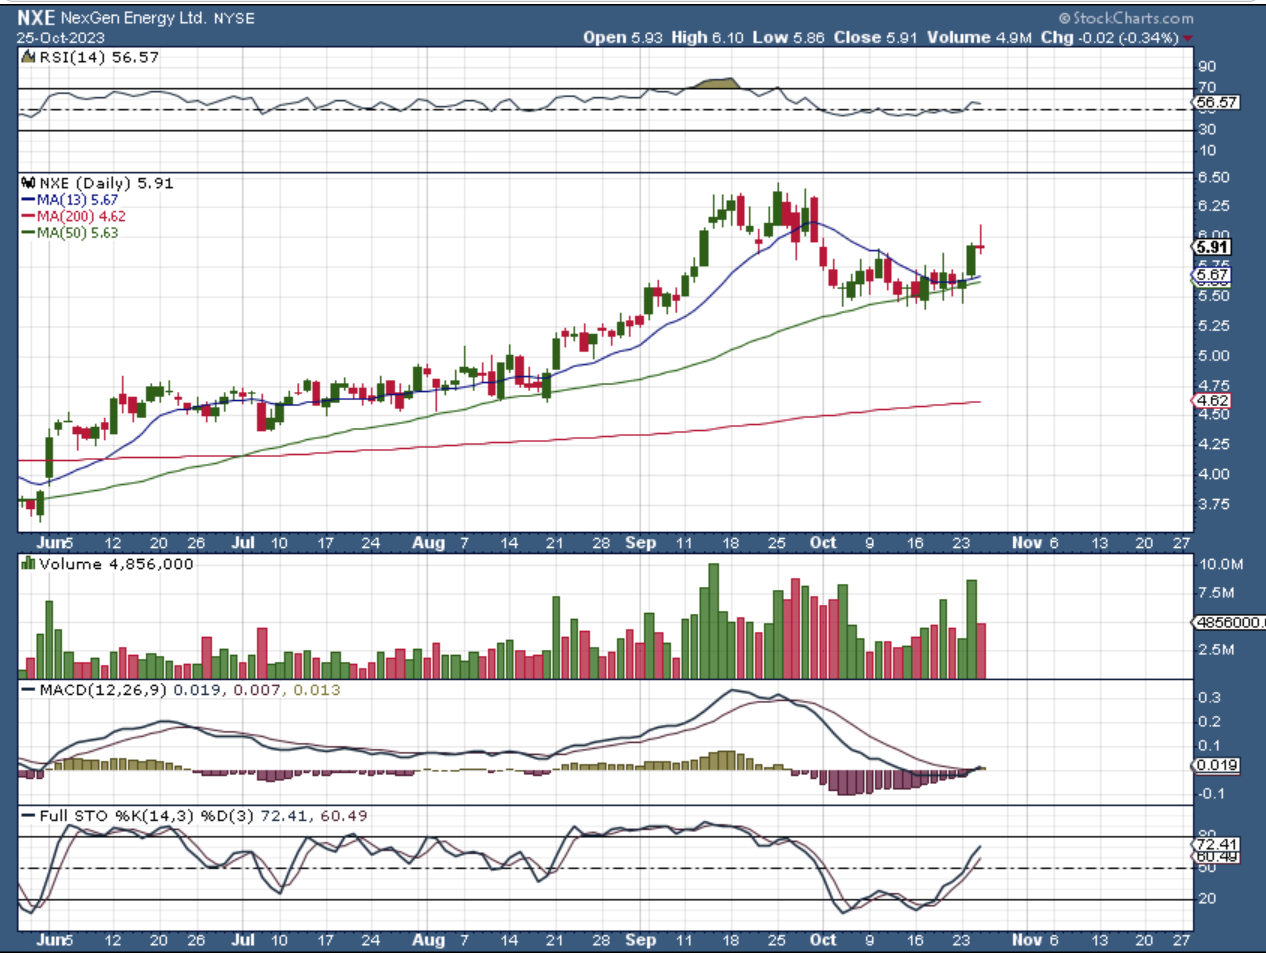
Task: Click the MACD legend line marker
Action: click(x=29, y=690)
